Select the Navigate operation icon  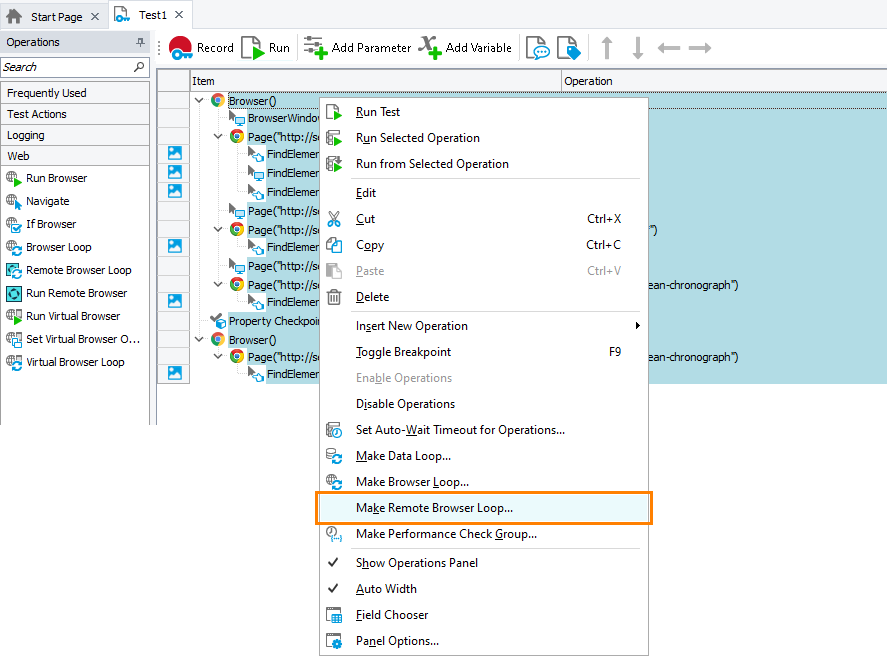(14, 201)
